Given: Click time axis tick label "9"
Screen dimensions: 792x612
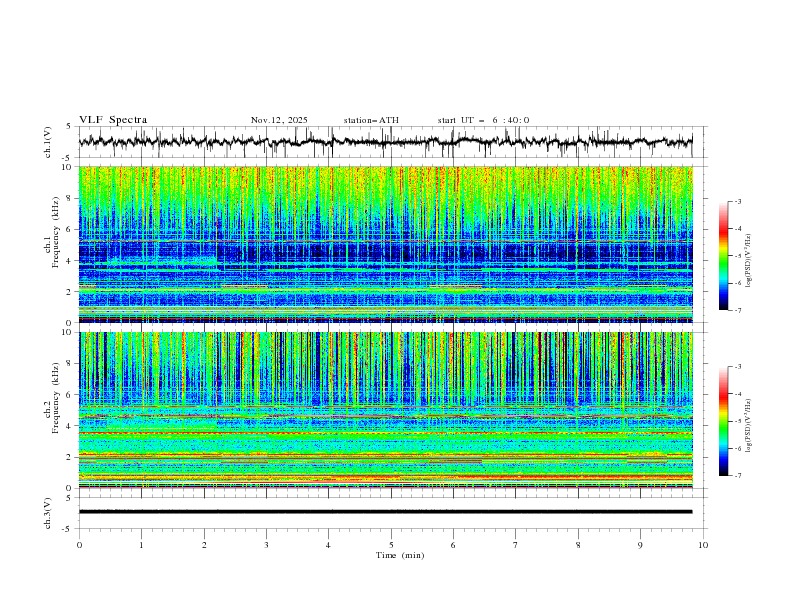Looking at the screenshot, I should 640,545.
